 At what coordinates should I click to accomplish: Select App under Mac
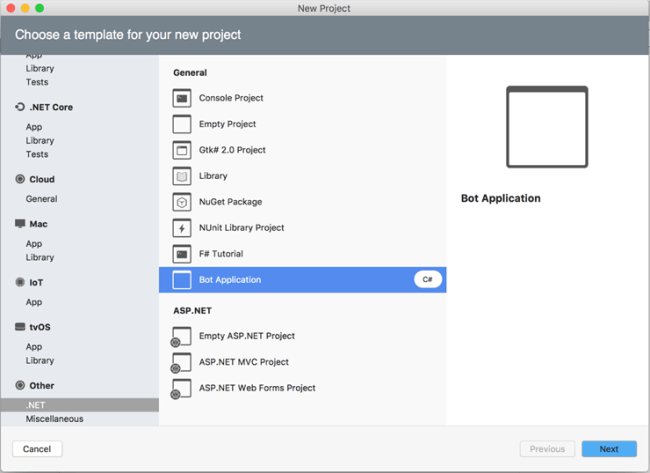click(34, 244)
